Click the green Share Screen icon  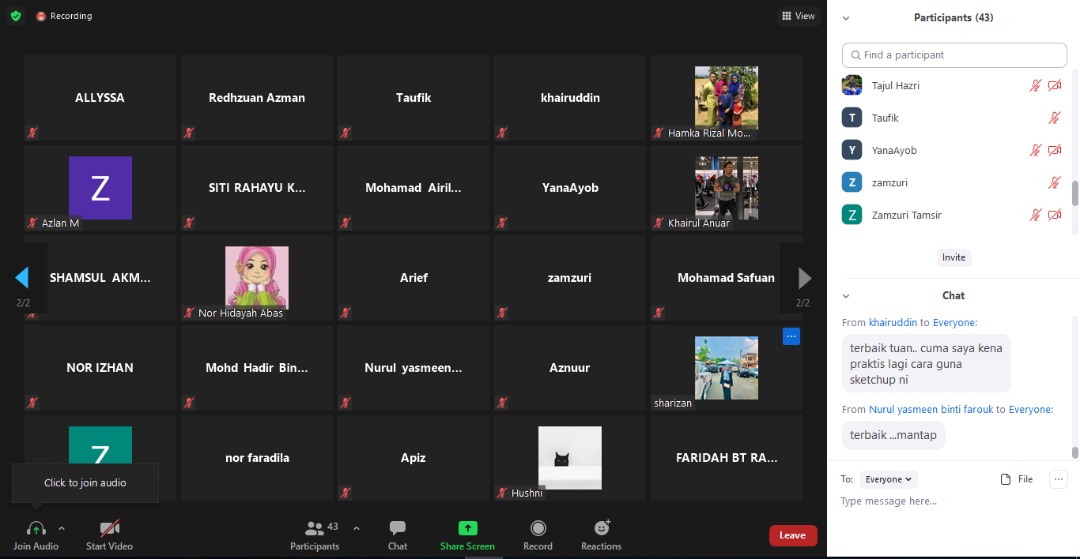coord(467,528)
